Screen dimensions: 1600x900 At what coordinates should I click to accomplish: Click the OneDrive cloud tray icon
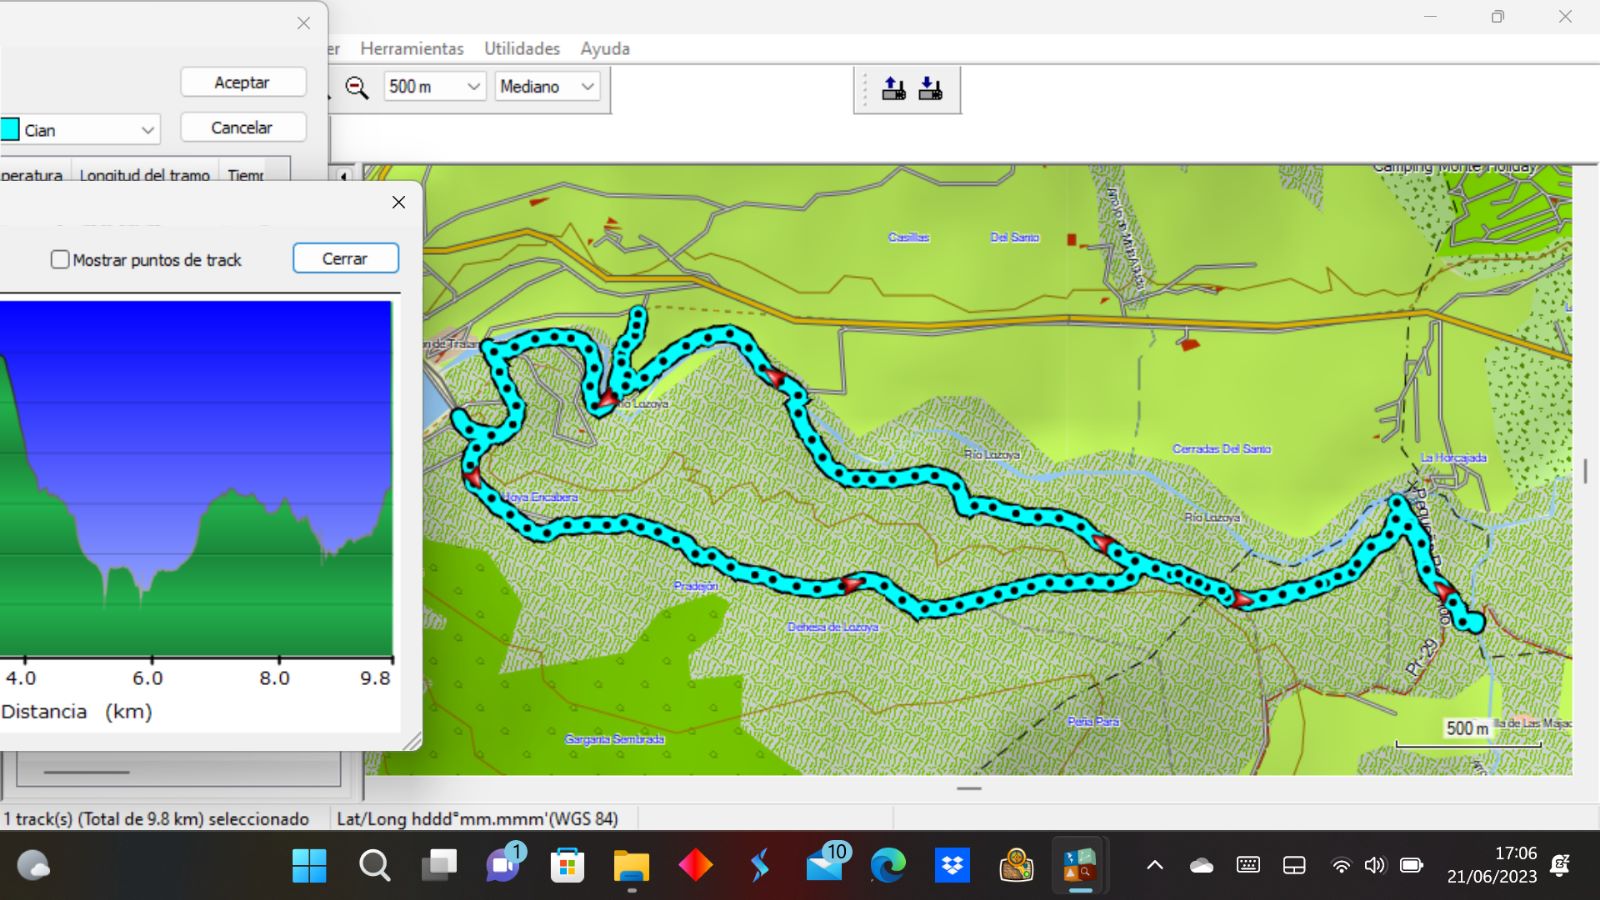[x=1201, y=865]
